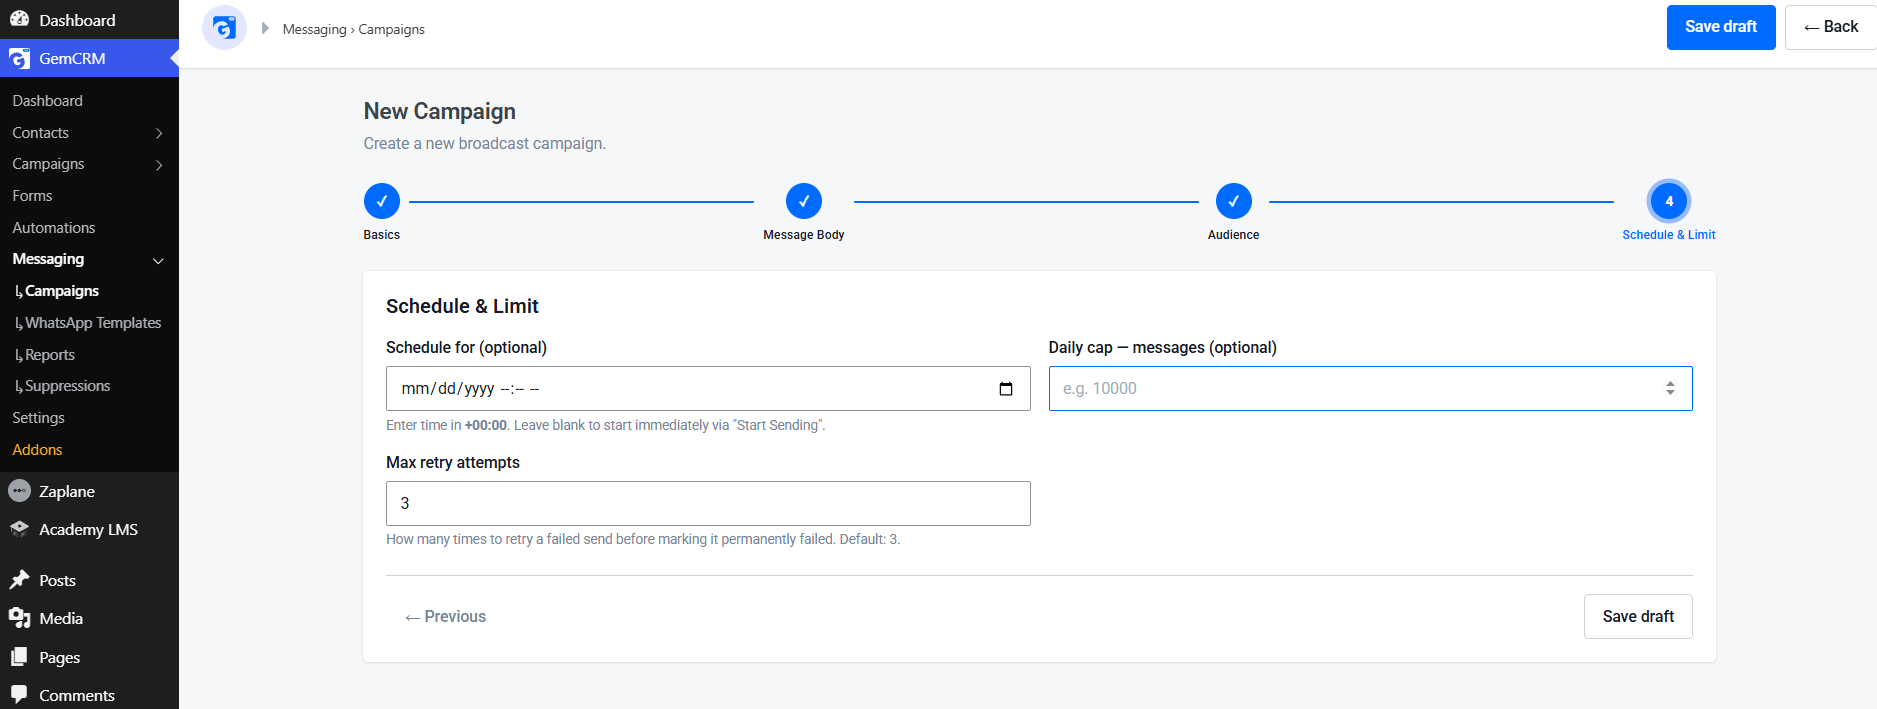
Task: Click the Basics step checkmark circle
Action: (382, 201)
